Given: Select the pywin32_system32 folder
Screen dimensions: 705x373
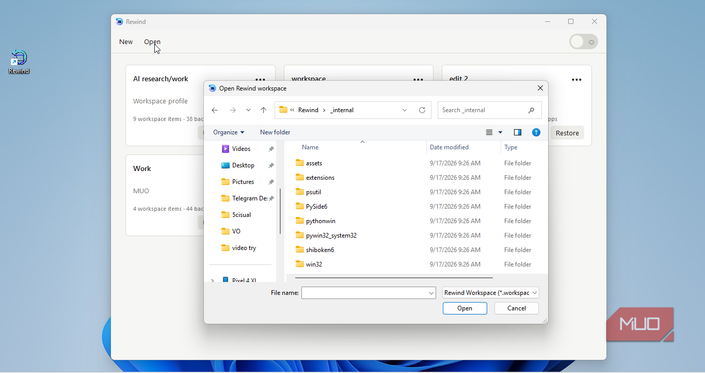Looking at the screenshot, I should coord(331,235).
